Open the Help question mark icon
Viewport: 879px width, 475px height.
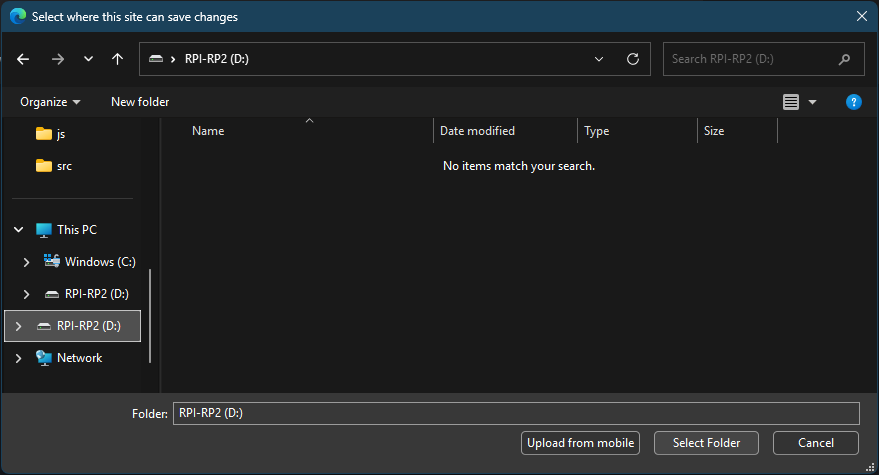coord(853,102)
